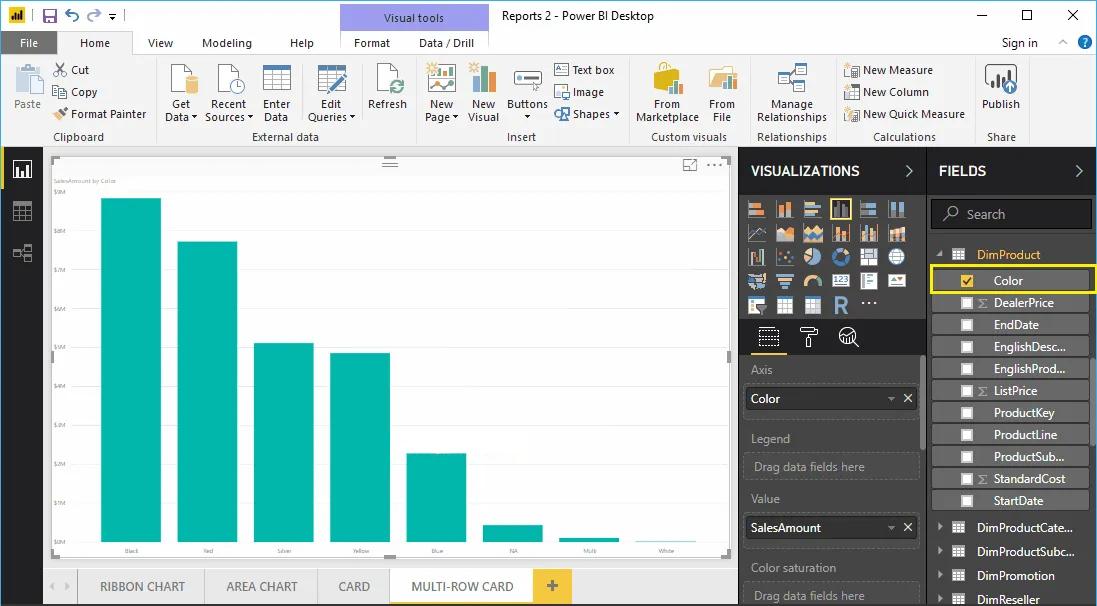Choose the treemap visualization
The height and width of the screenshot is (606, 1097).
pyautogui.click(x=868, y=256)
